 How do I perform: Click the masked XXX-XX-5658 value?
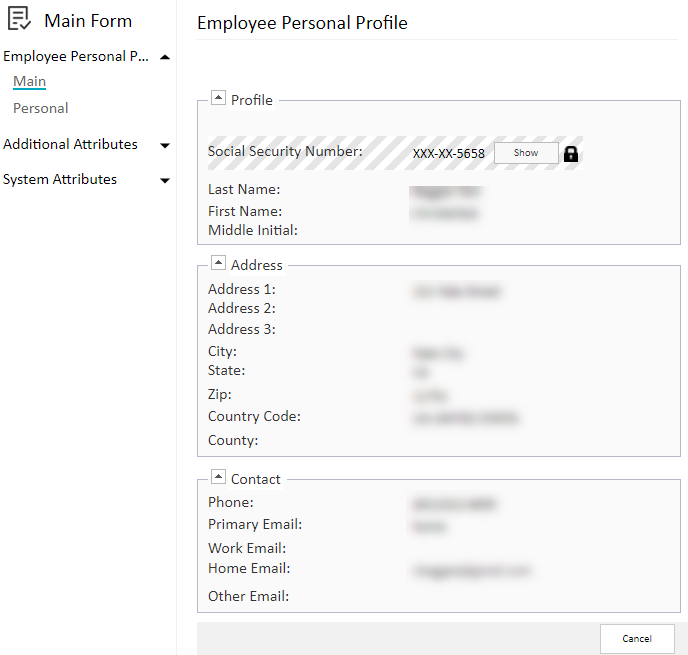[448, 153]
